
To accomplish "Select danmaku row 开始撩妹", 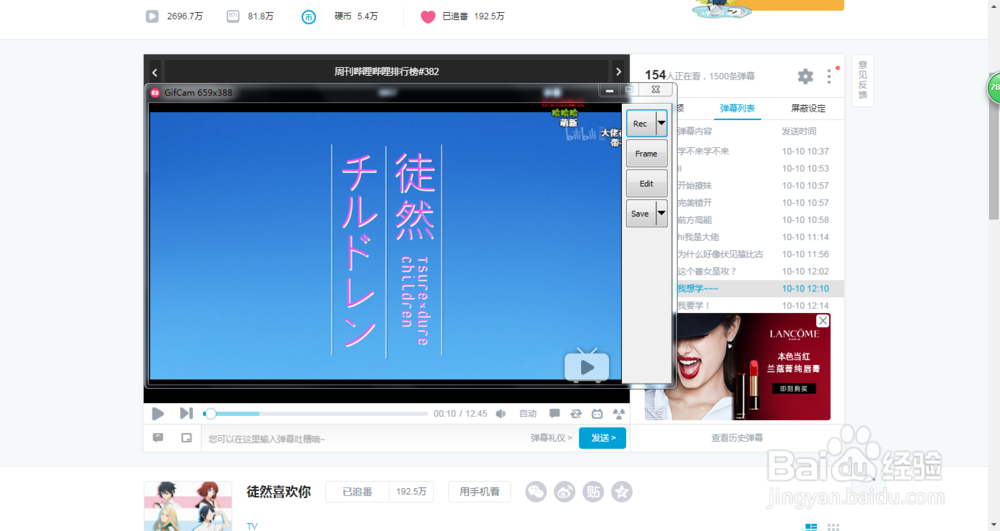I will pos(760,185).
